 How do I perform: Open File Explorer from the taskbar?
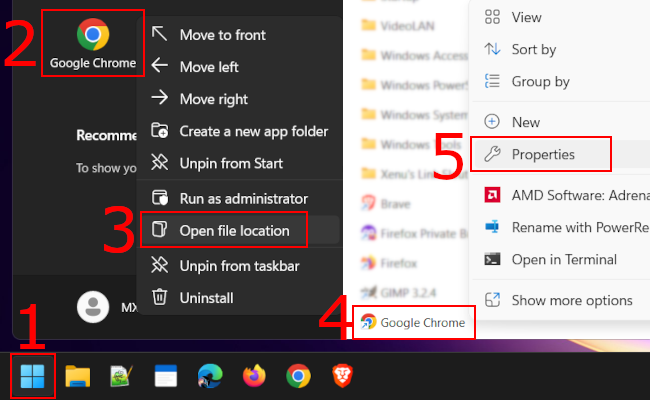tap(78, 376)
